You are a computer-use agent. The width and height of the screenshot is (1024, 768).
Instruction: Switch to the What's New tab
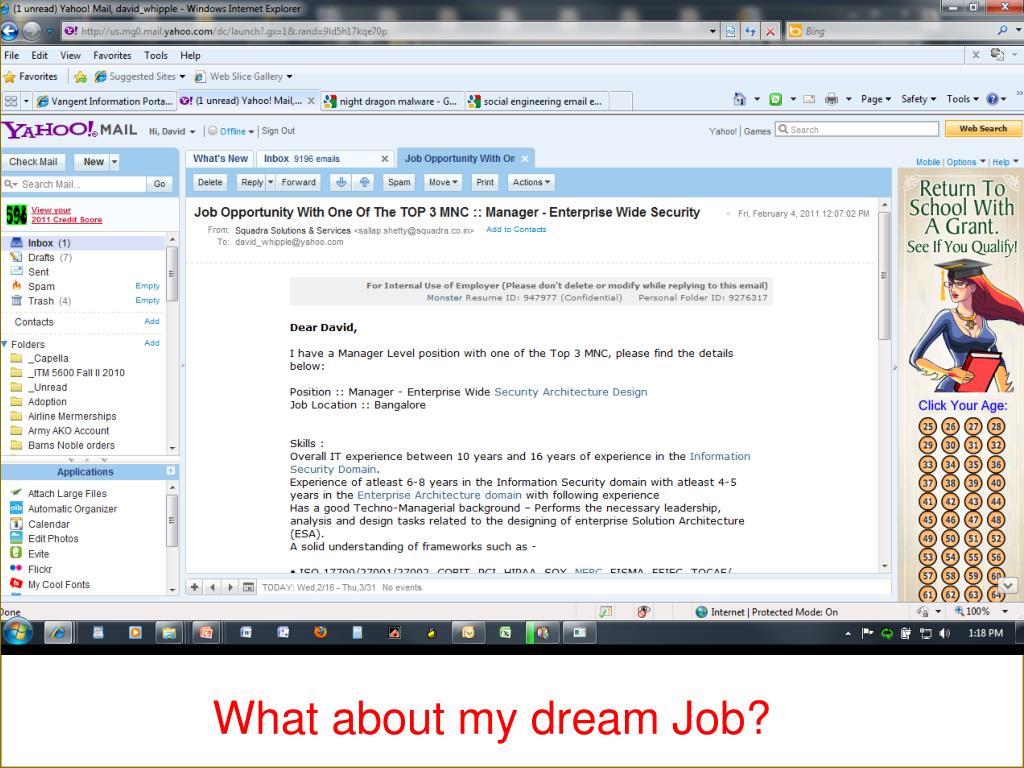pyautogui.click(x=220, y=159)
